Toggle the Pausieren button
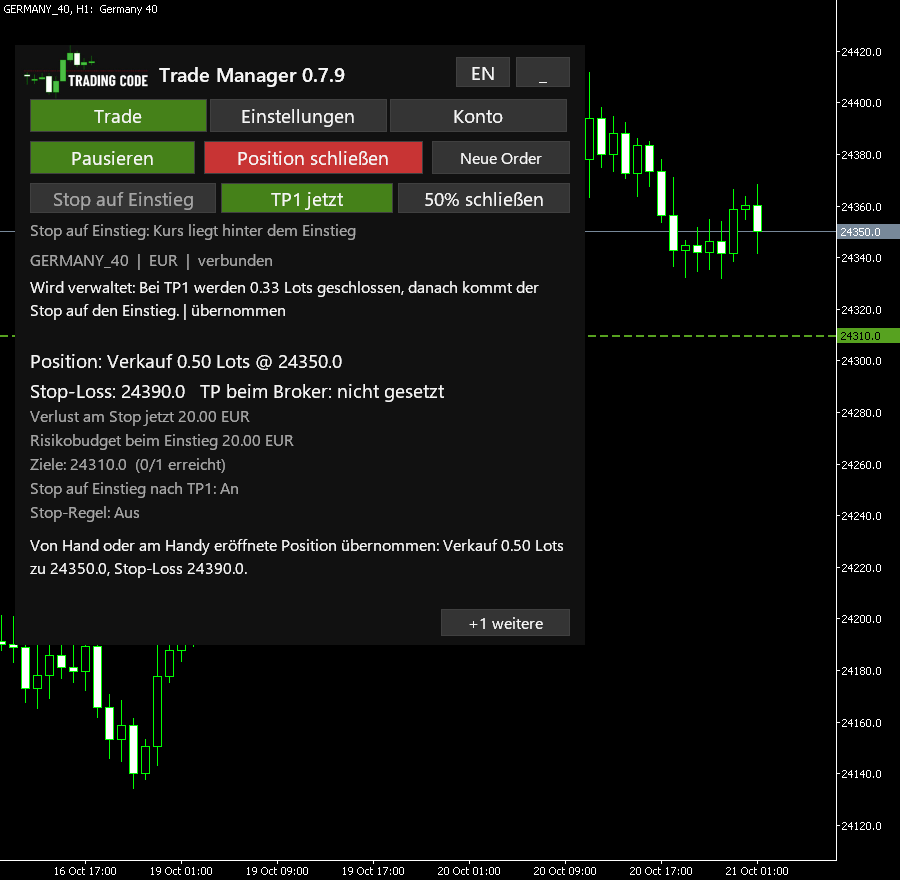The width and height of the screenshot is (900, 880). 112,158
